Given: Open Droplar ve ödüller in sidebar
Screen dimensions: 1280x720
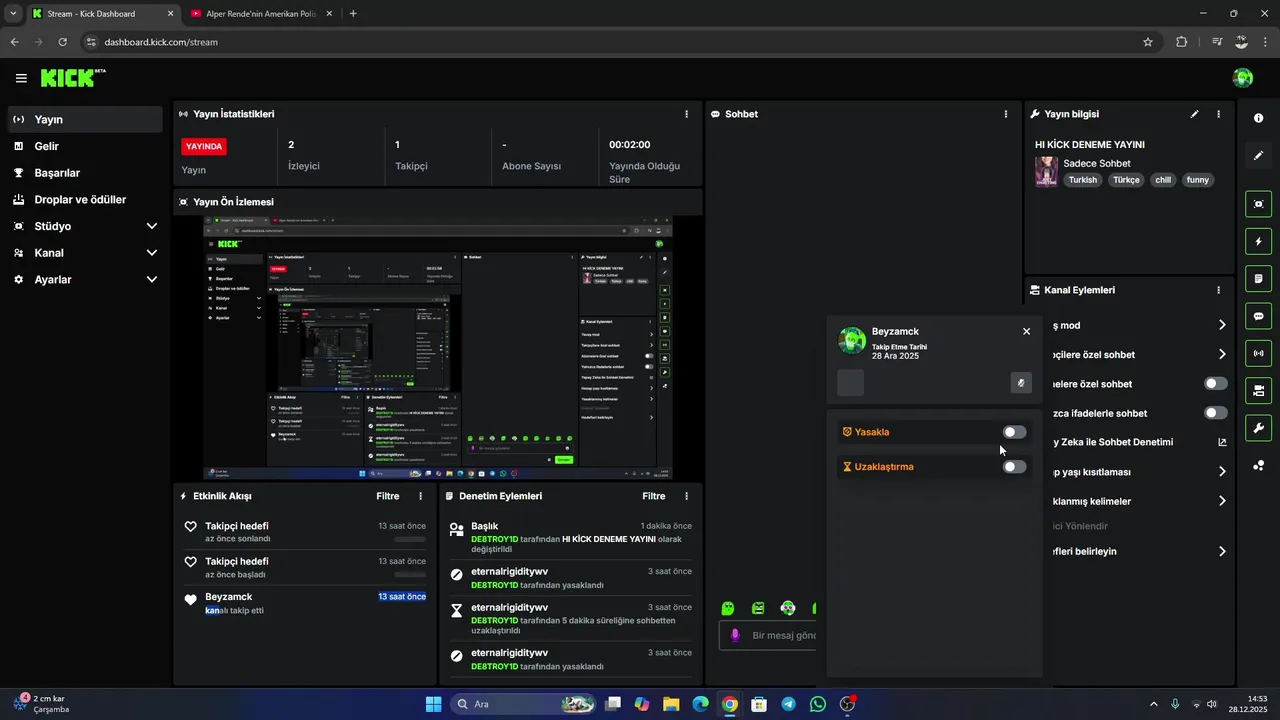Looking at the screenshot, I should point(84,199).
